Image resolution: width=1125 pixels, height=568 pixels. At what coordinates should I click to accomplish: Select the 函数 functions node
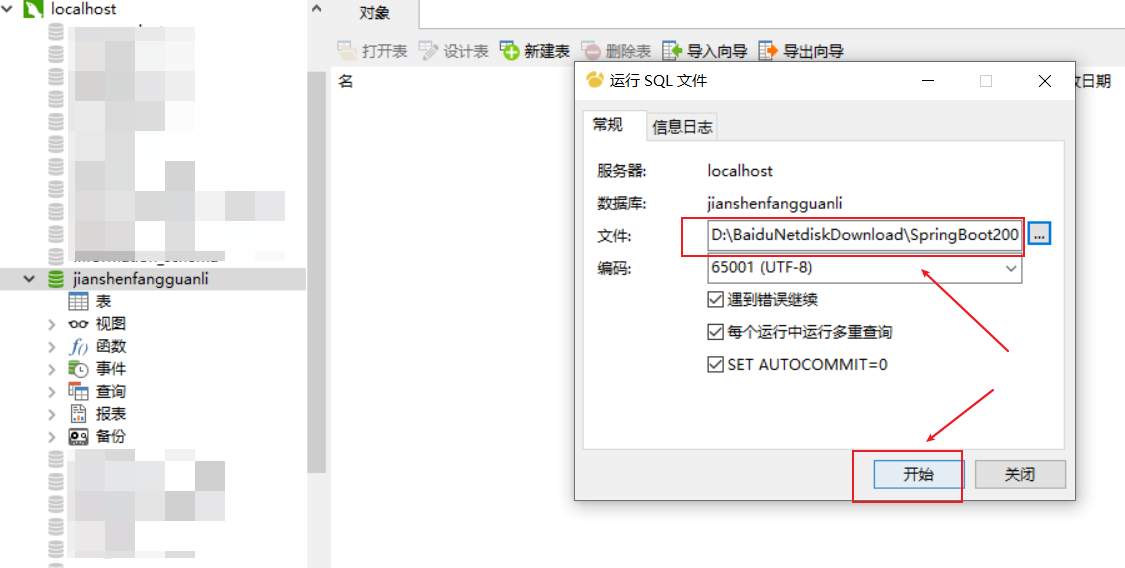tap(110, 346)
